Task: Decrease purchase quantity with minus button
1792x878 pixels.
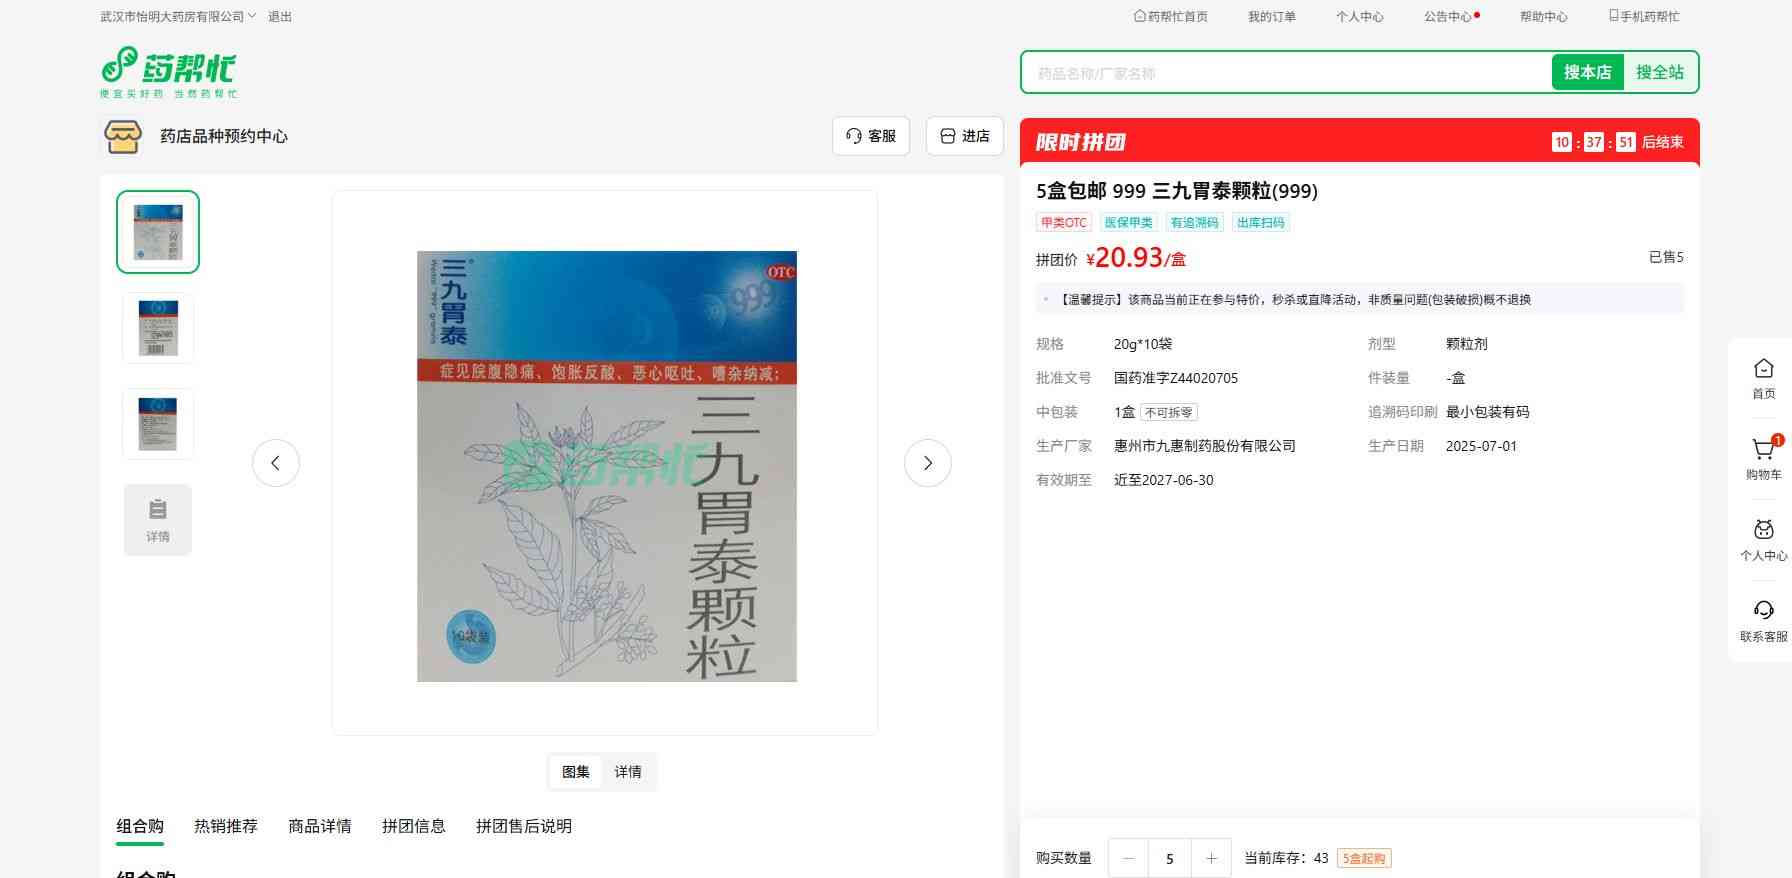Action: point(1129,858)
